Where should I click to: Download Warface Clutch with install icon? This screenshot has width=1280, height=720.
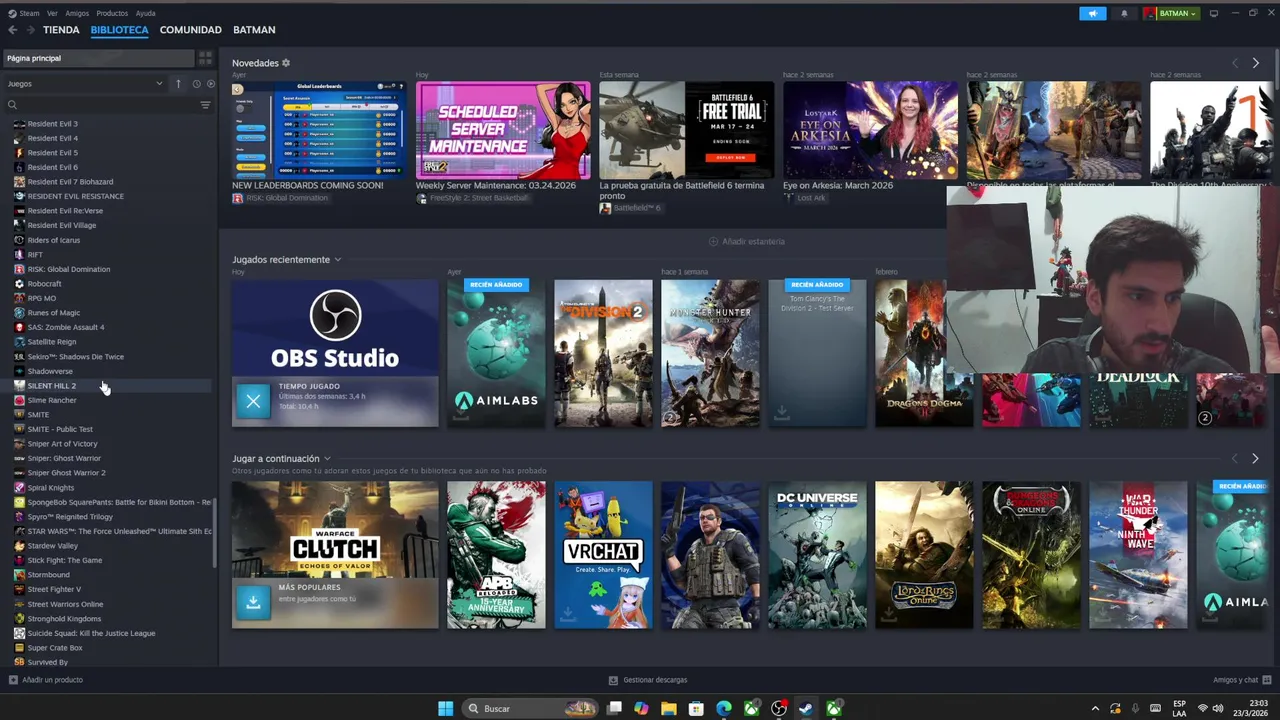pos(253,602)
